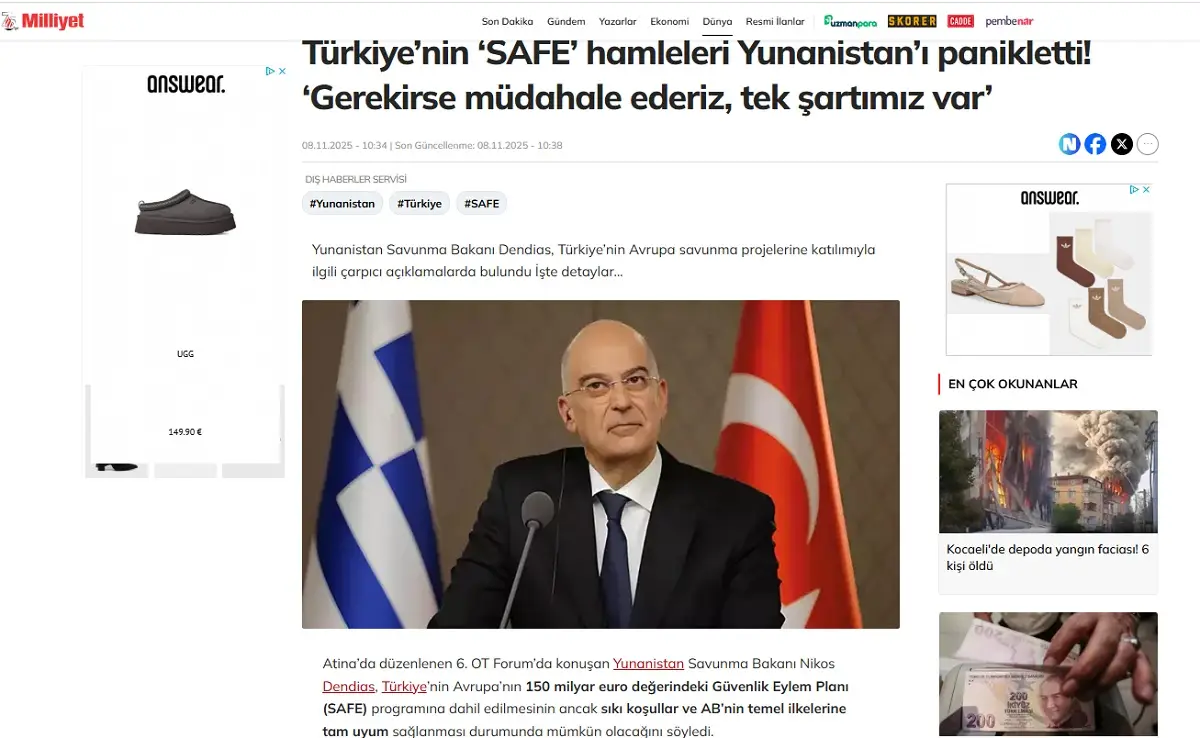The width and height of the screenshot is (1200, 738).
Task: Open Resmi İlanlar menu item
Action: (x=775, y=21)
